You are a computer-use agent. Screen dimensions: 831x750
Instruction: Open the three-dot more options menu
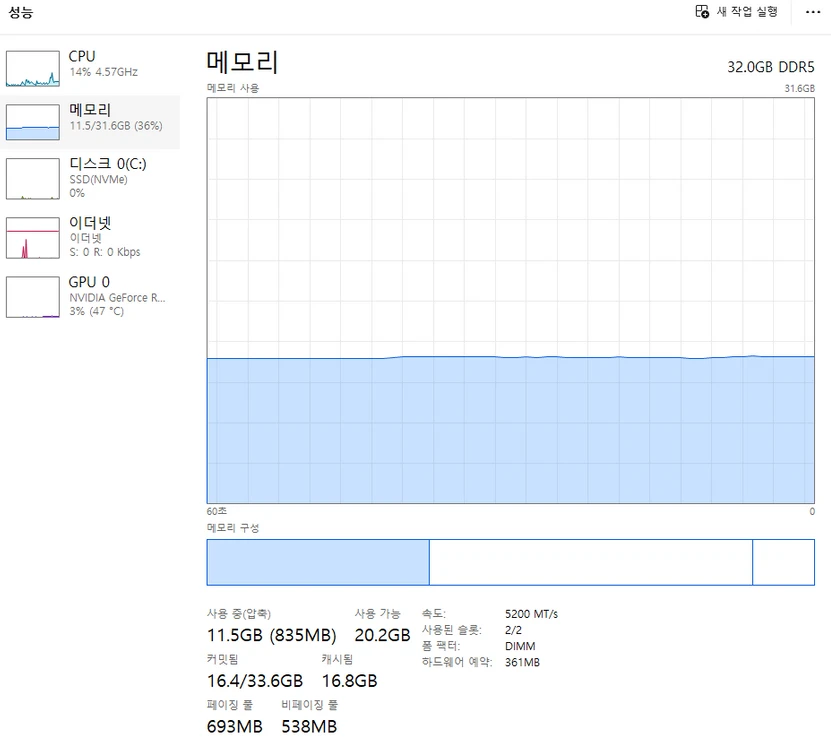coord(812,12)
